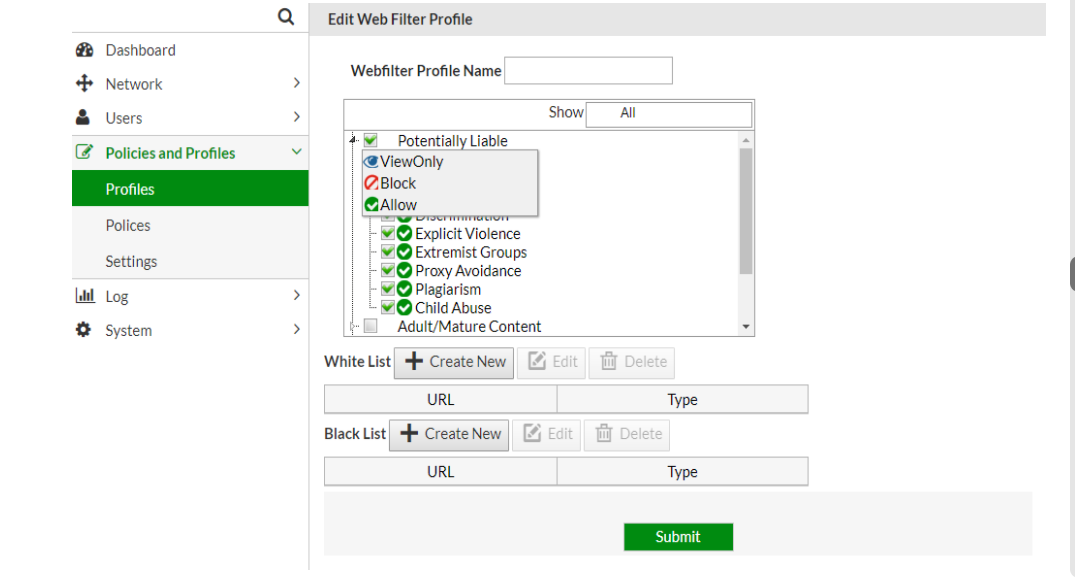Toggle the Extremist Groups checkbox
1075x585 pixels.
click(x=387, y=252)
